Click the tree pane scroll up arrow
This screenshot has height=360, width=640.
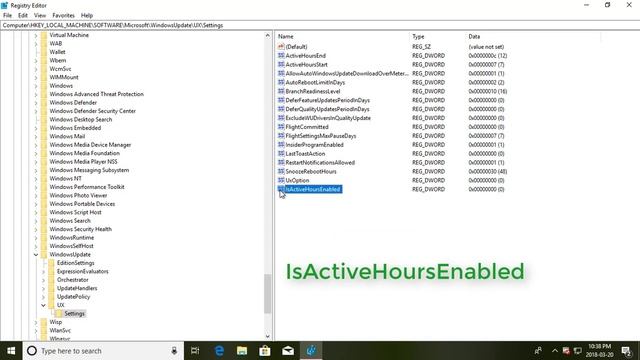[x=267, y=36]
